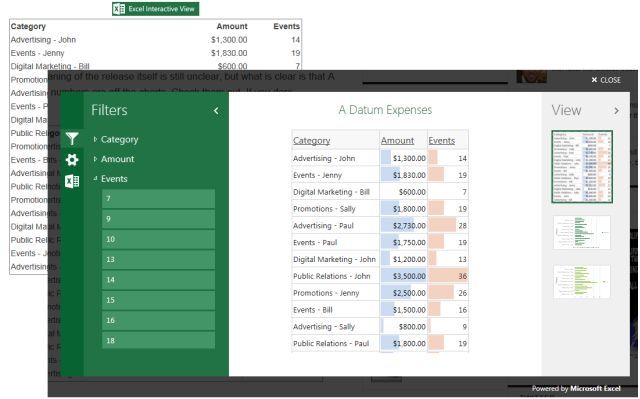Toggle the Events filter value 10
The width and height of the screenshot is (640, 399).
[158, 239]
